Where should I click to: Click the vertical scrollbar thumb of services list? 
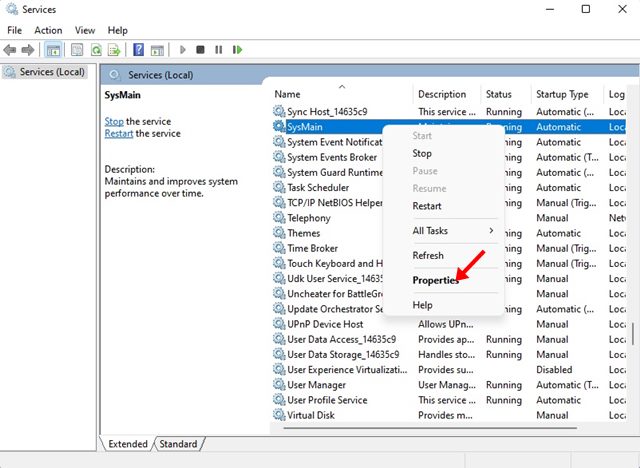633,334
